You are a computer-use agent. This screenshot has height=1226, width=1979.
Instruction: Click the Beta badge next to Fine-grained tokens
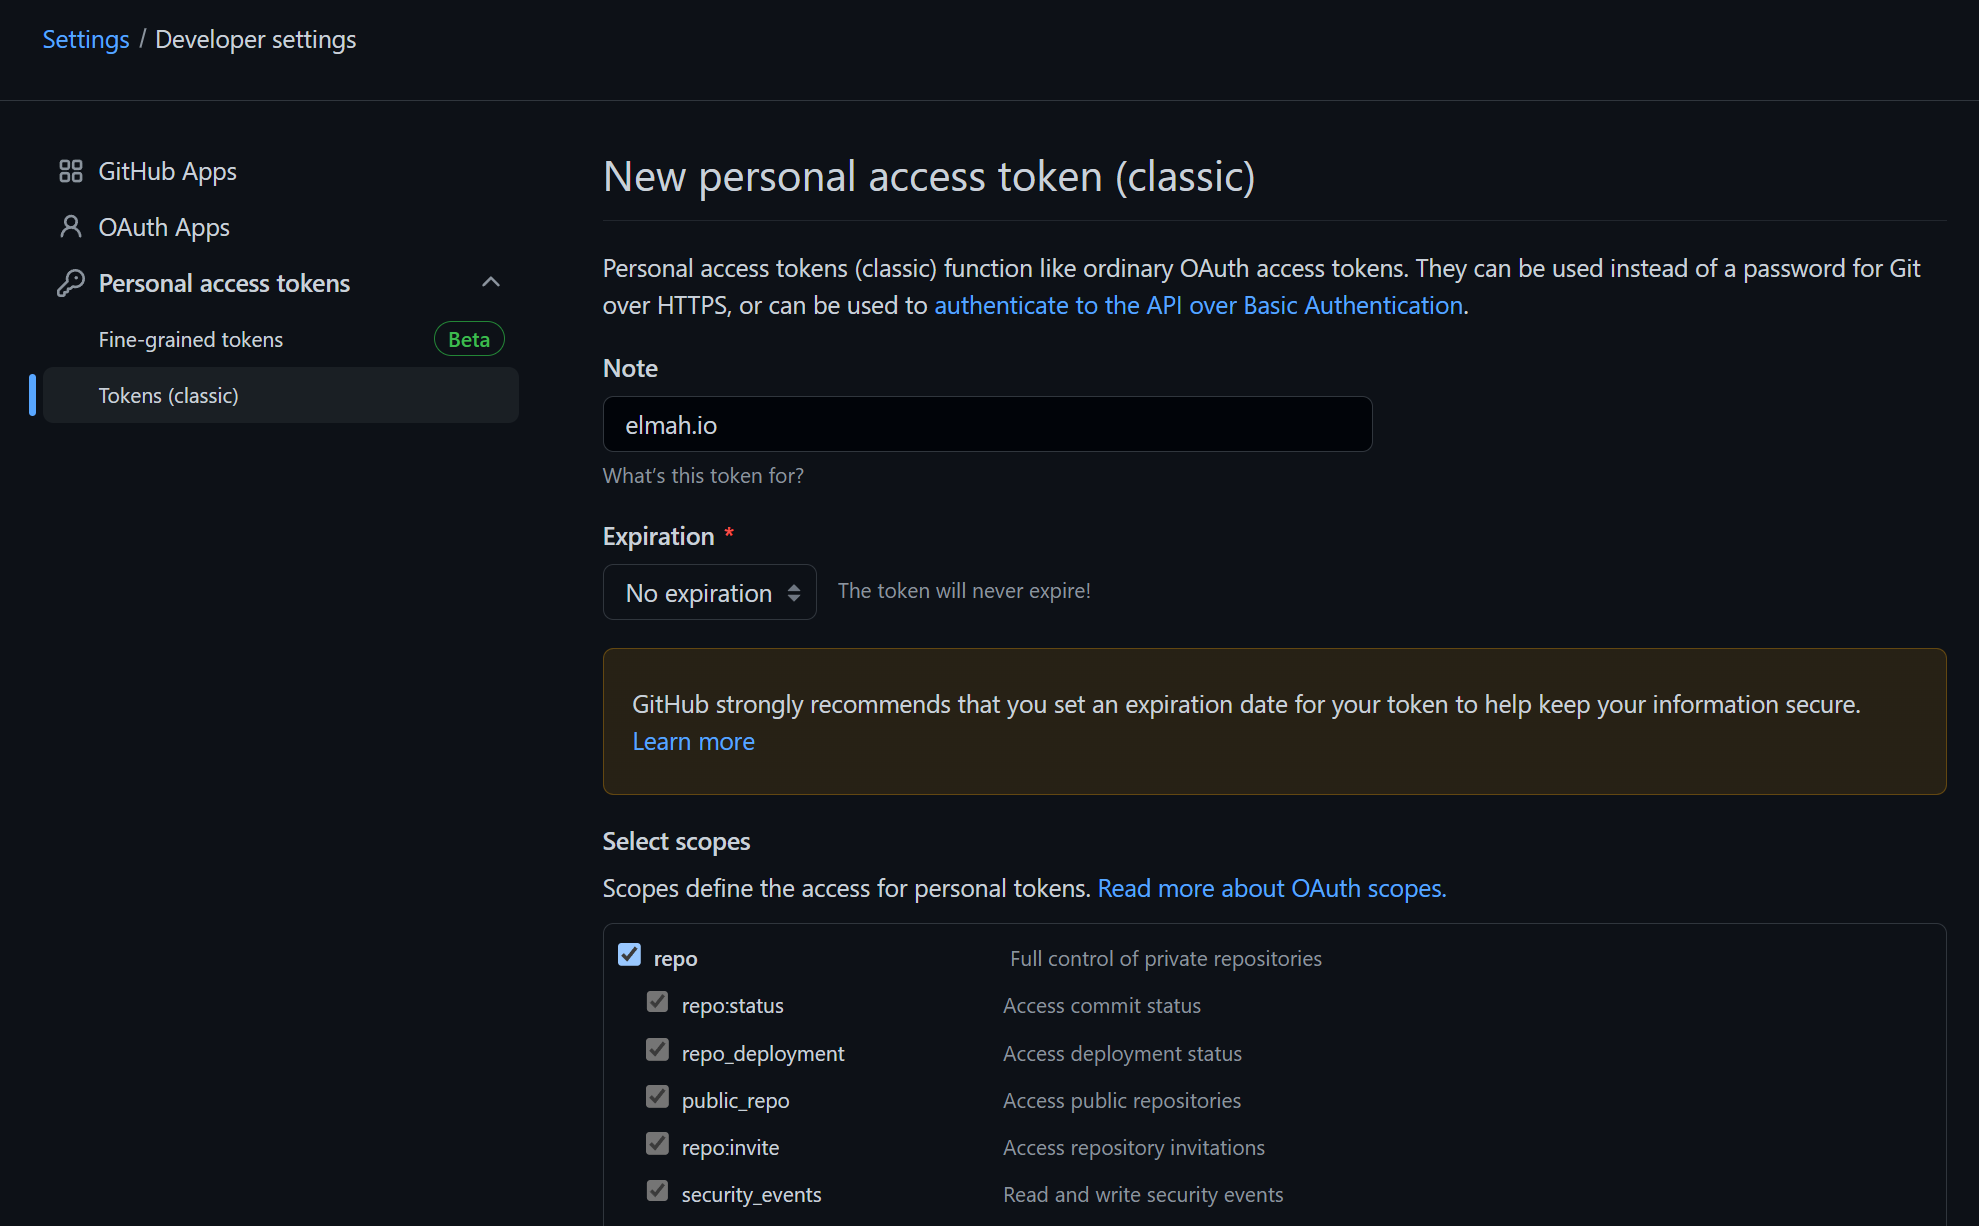point(469,339)
